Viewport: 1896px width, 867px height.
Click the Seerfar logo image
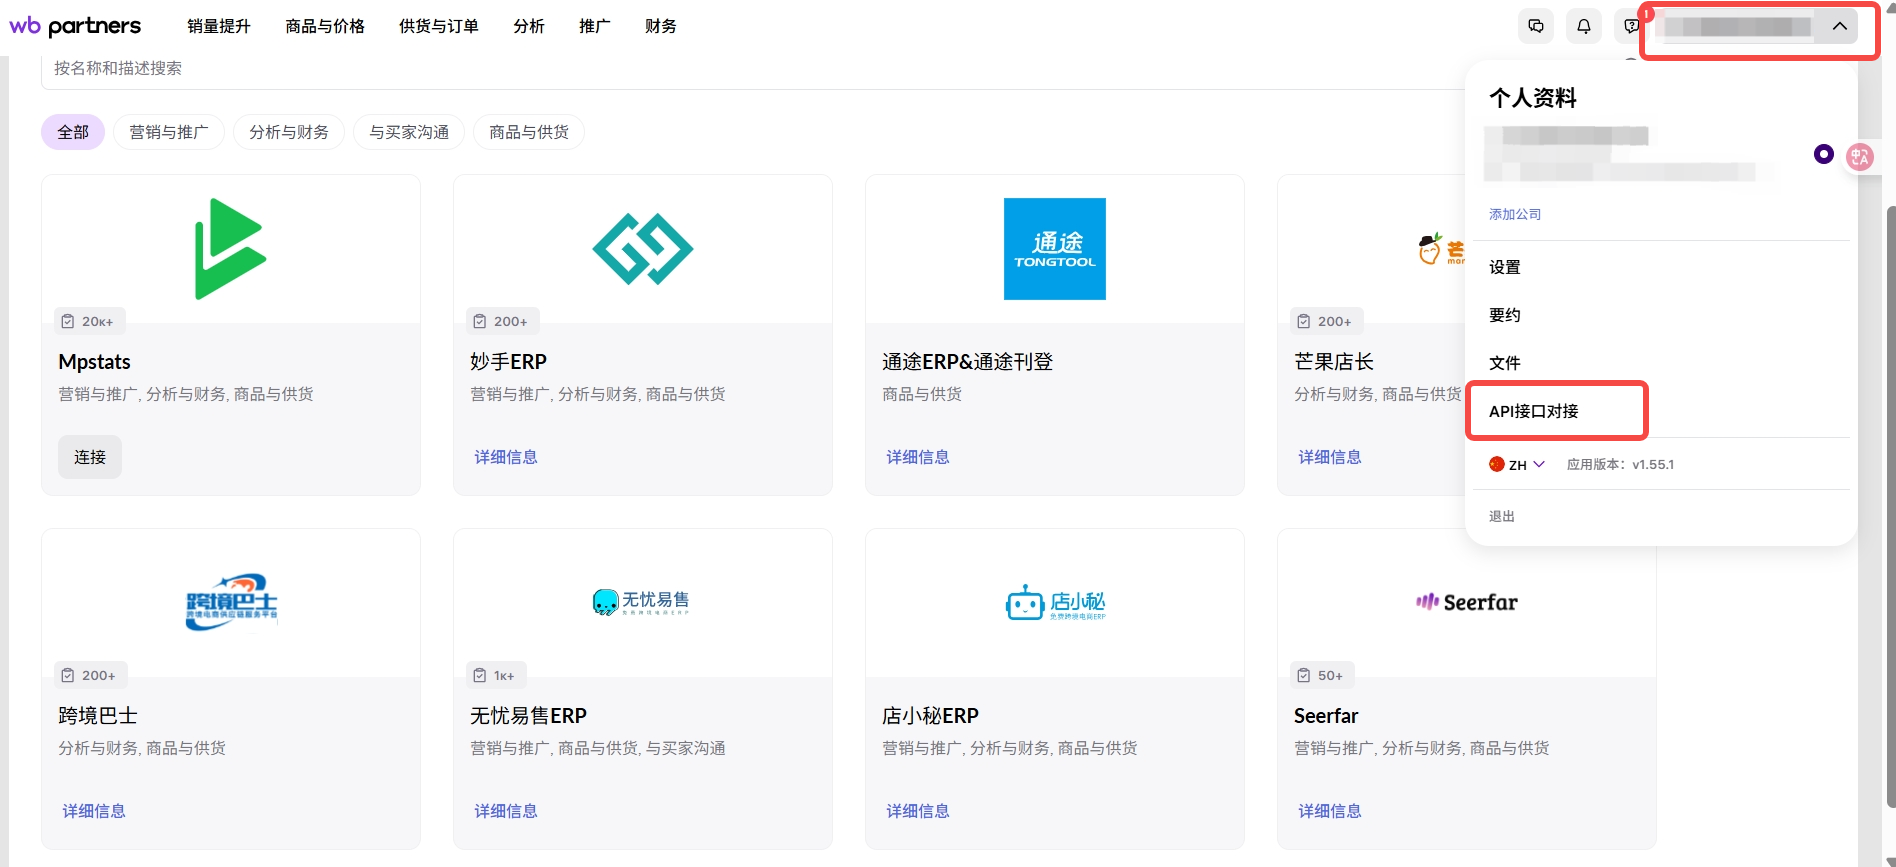(1467, 602)
